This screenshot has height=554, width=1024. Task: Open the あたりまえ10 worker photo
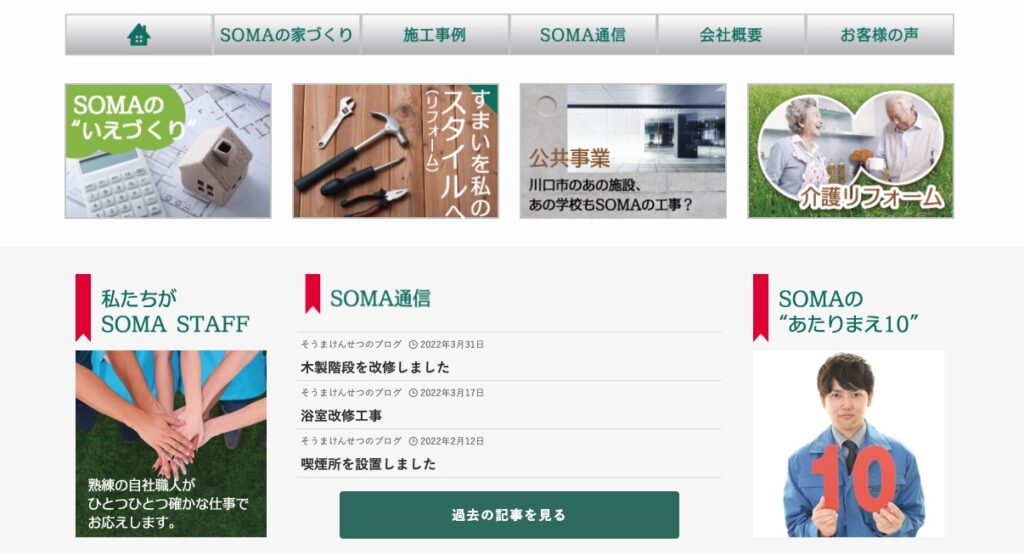tap(848, 444)
